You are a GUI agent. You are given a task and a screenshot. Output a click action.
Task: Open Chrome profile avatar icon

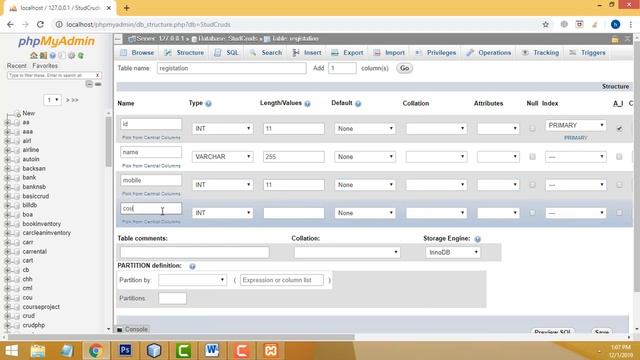615,24
